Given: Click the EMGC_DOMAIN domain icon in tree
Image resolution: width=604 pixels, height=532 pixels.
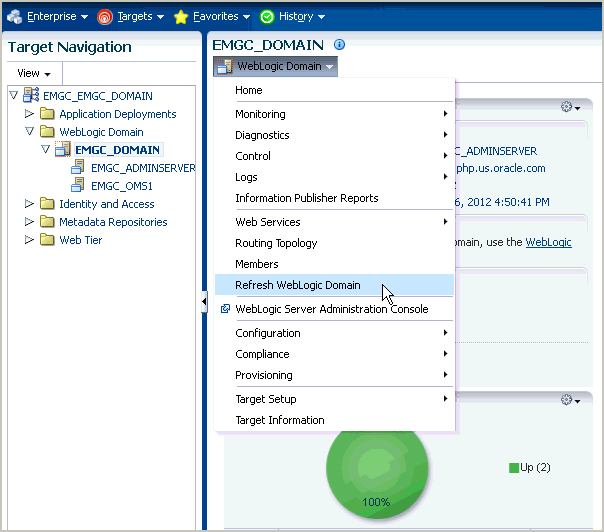Looking at the screenshot, I should point(63,149).
